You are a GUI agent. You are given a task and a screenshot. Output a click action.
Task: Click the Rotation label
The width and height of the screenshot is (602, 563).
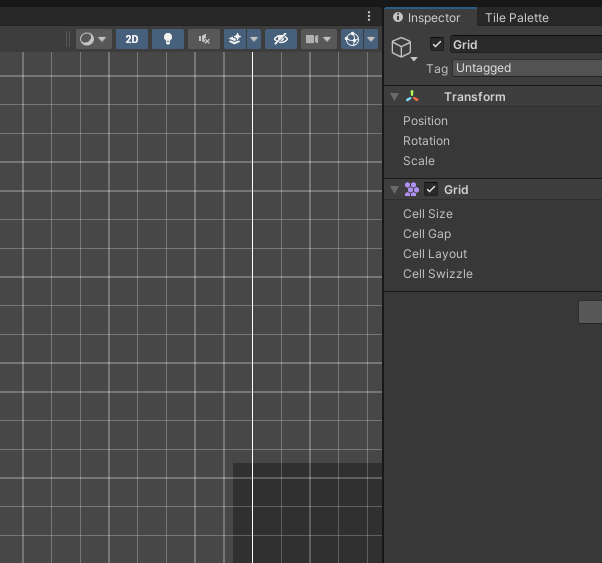click(x=426, y=141)
